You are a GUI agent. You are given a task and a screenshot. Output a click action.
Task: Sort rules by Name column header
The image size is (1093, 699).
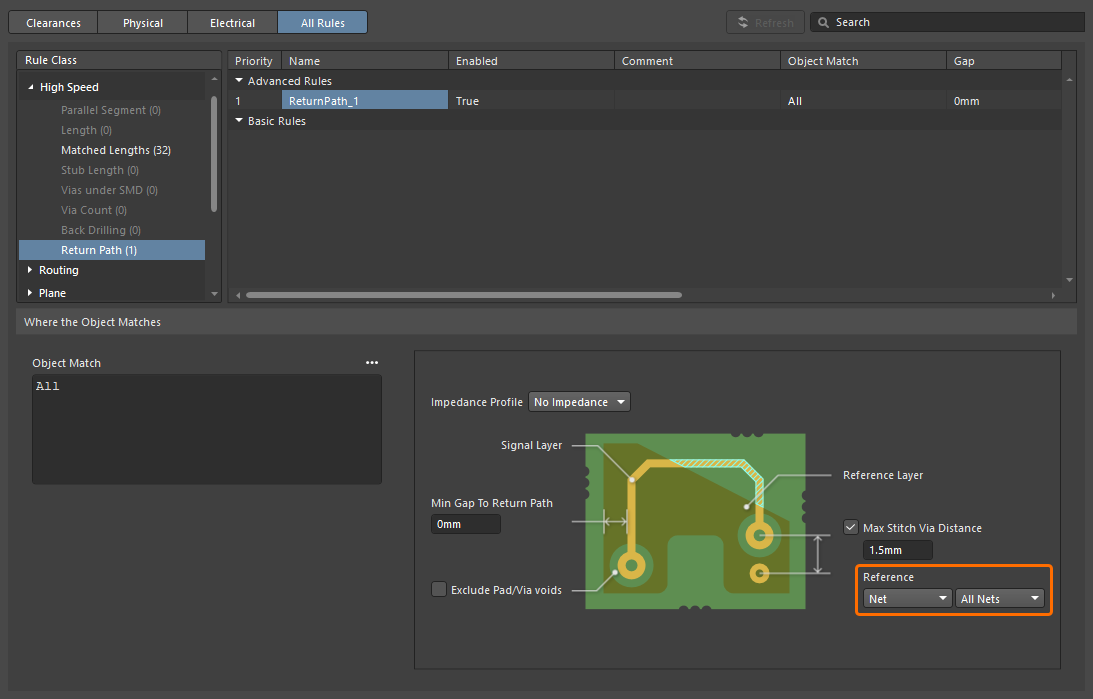click(365, 61)
